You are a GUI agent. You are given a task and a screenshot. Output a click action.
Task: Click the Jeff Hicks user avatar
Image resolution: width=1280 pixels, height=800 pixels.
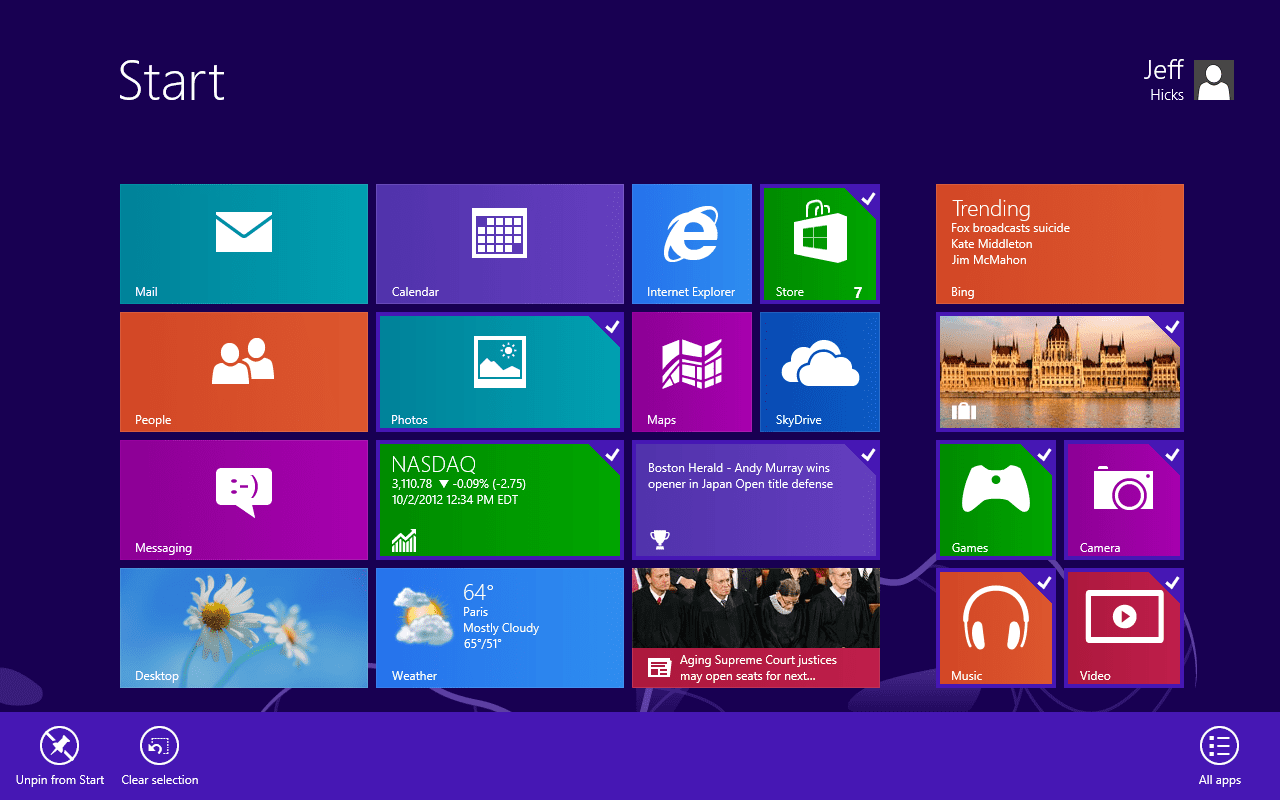pyautogui.click(x=1214, y=80)
